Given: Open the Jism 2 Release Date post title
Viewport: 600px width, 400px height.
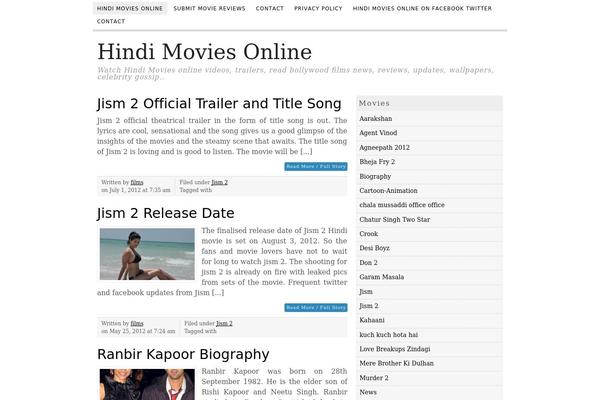Looking at the screenshot, I should [x=166, y=213].
